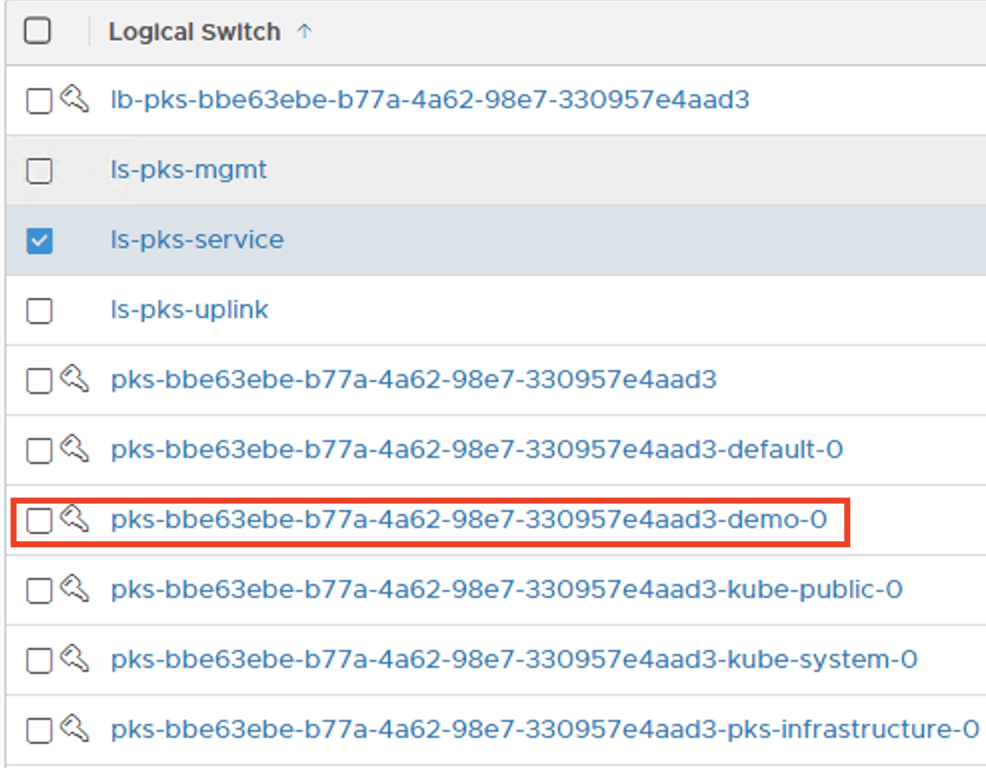Check the ls-pks-mgmt row checkbox
This screenshot has width=986, height=768.
tap(39, 171)
